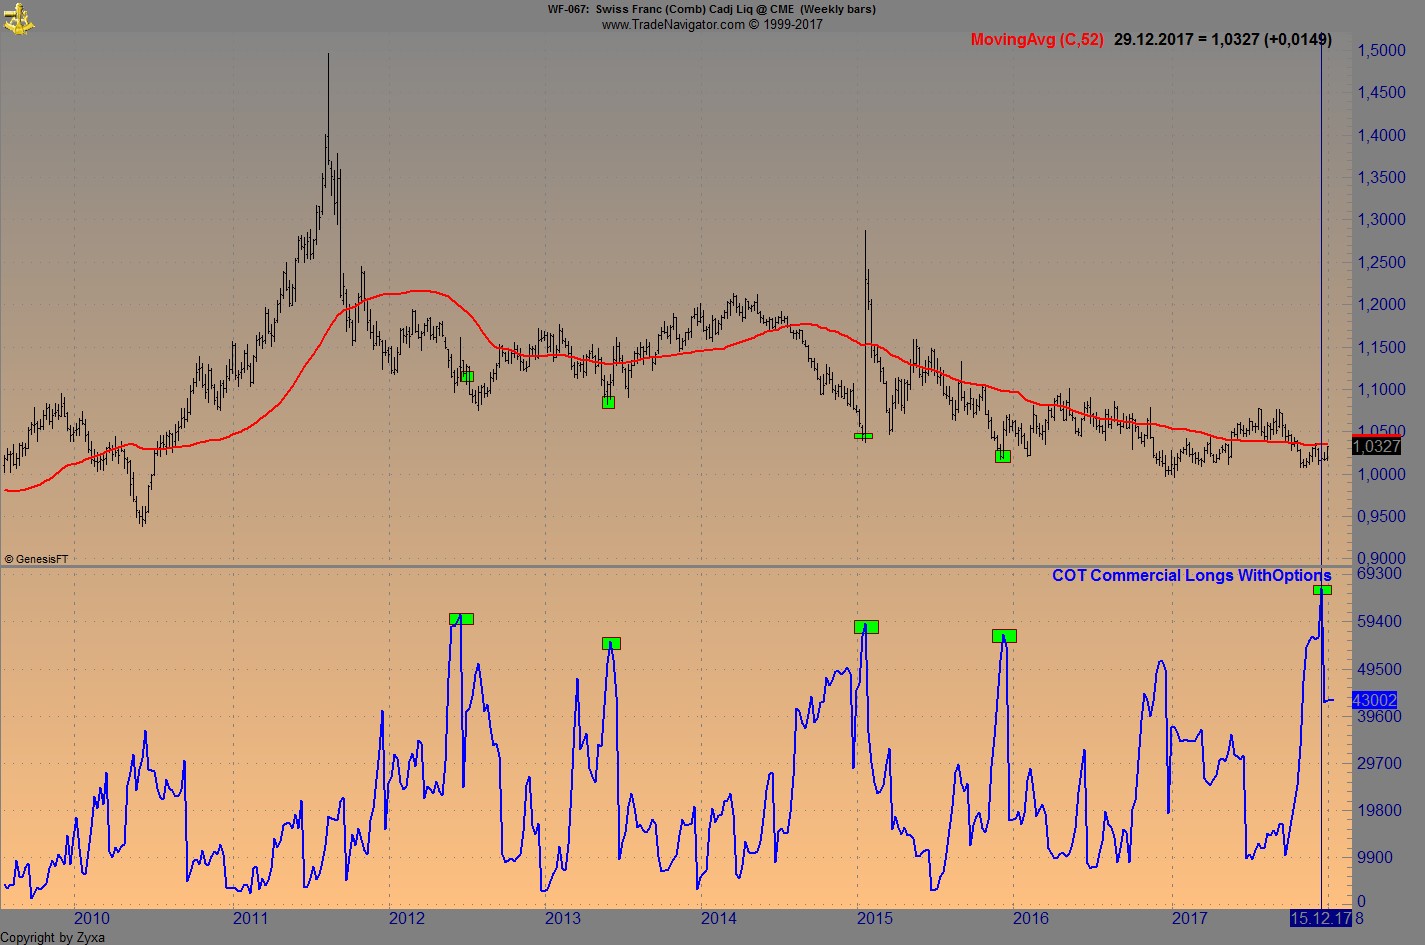Select green marker at early 2015 price low
Viewport: 1425px width, 945px height.
pos(864,436)
